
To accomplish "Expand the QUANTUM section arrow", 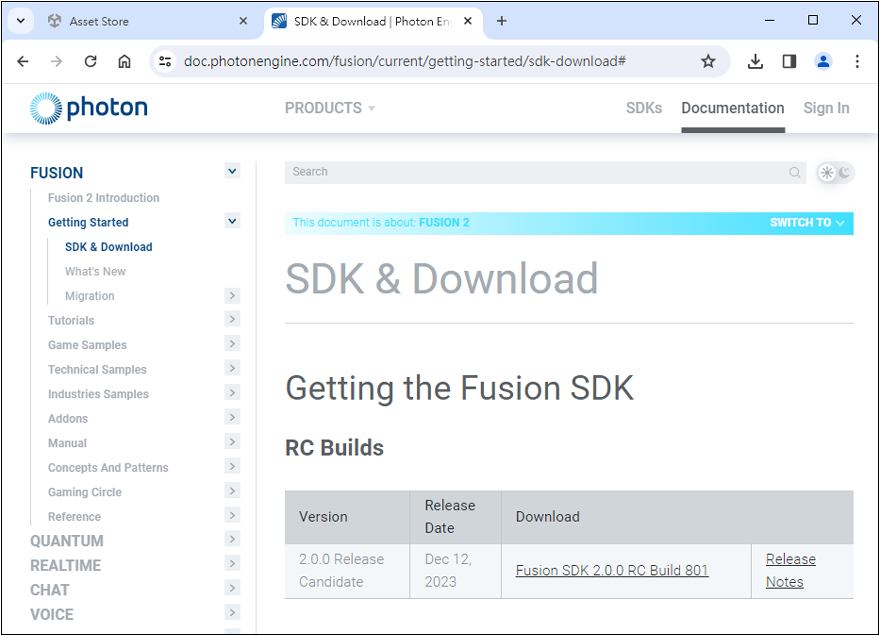I will click(x=232, y=539).
